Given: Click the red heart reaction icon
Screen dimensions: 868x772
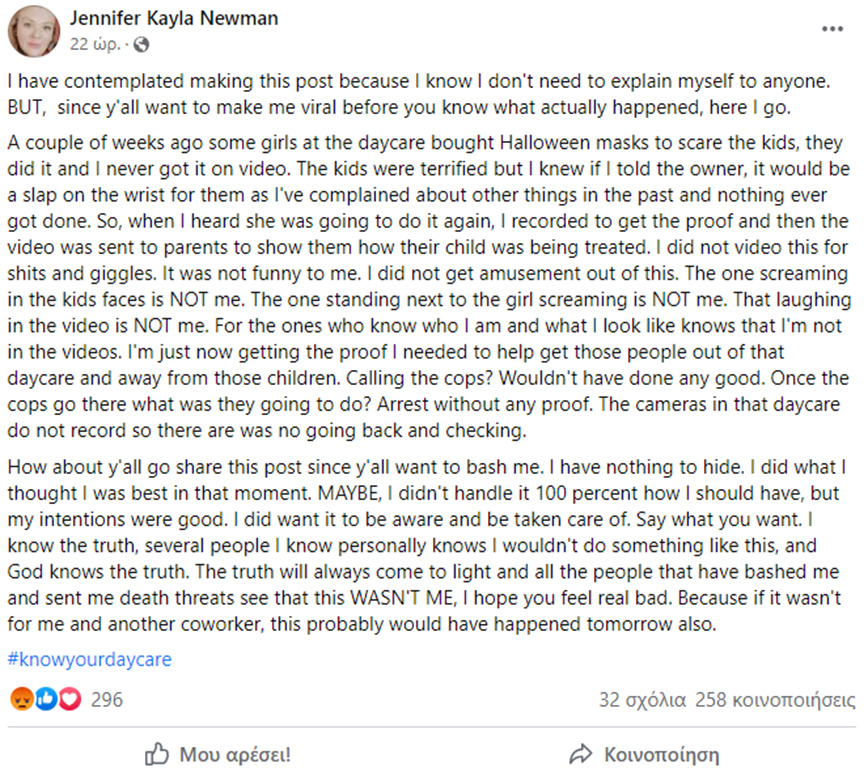Looking at the screenshot, I should pyautogui.click(x=69, y=700).
